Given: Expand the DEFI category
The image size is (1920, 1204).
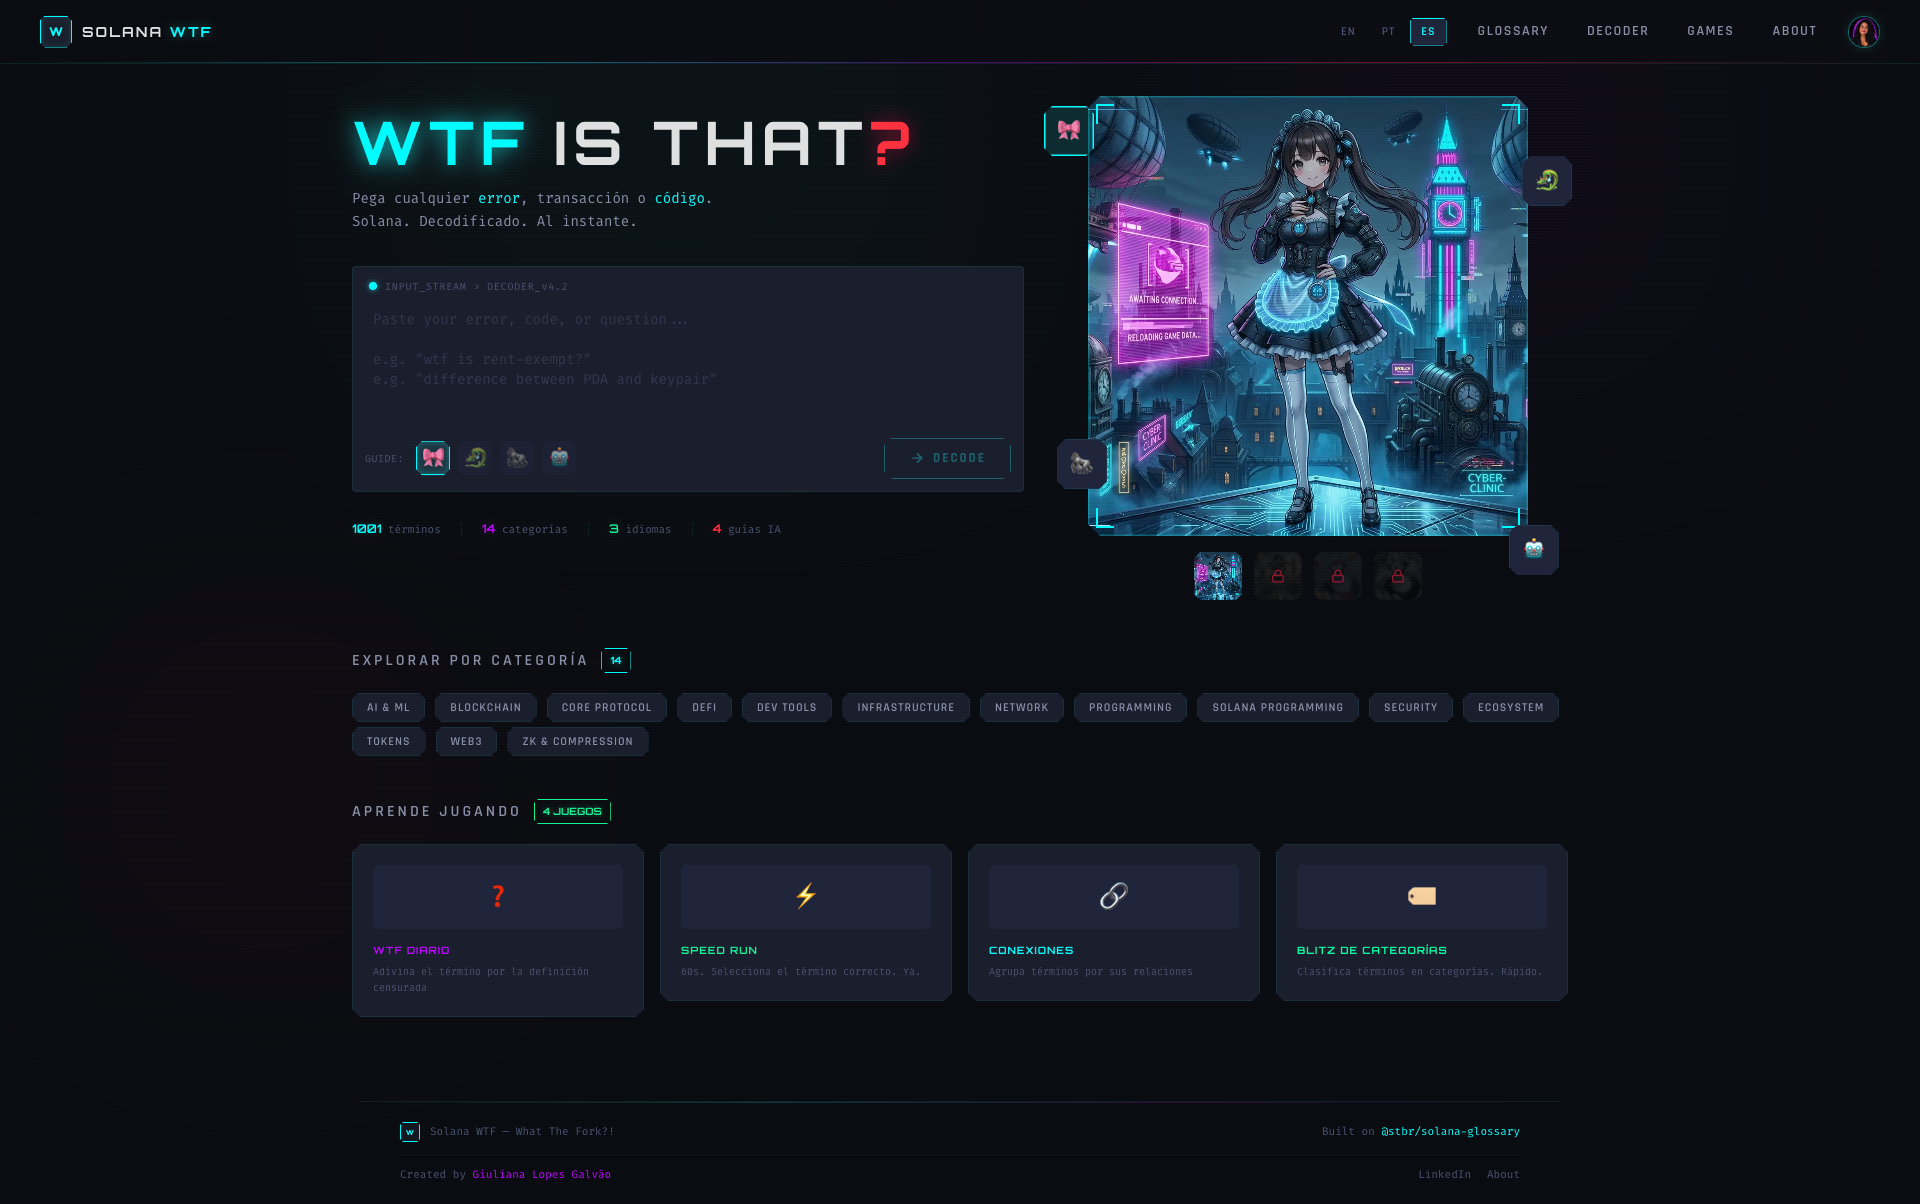Looking at the screenshot, I should pyautogui.click(x=704, y=707).
